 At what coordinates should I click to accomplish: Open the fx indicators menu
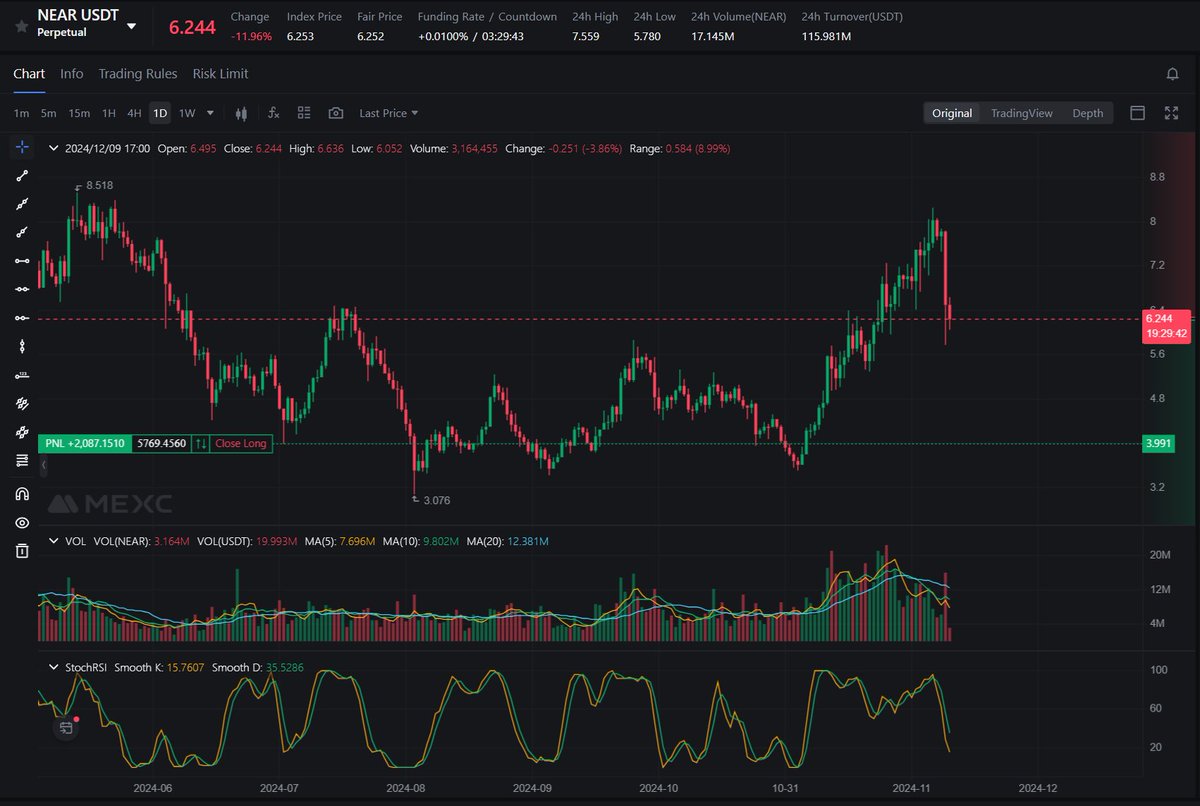(x=273, y=113)
